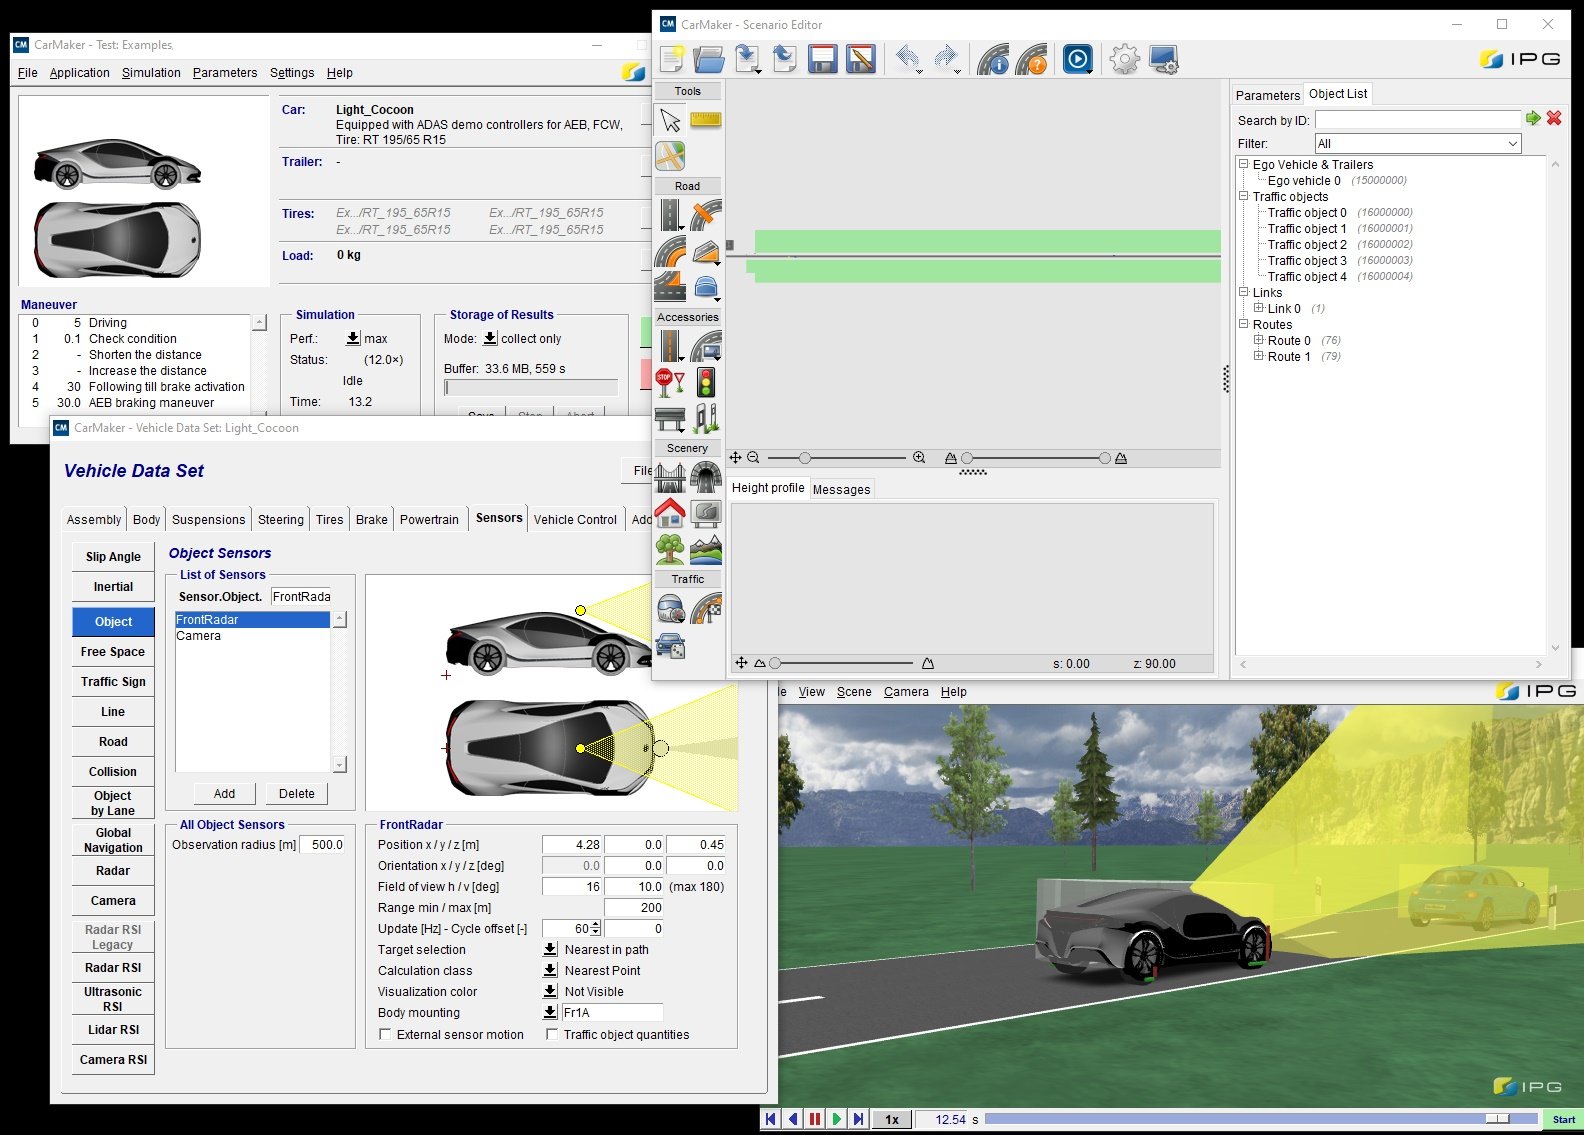Open Scenario Editor settings gear
Viewport: 1584px width, 1135px height.
pyautogui.click(x=1125, y=59)
